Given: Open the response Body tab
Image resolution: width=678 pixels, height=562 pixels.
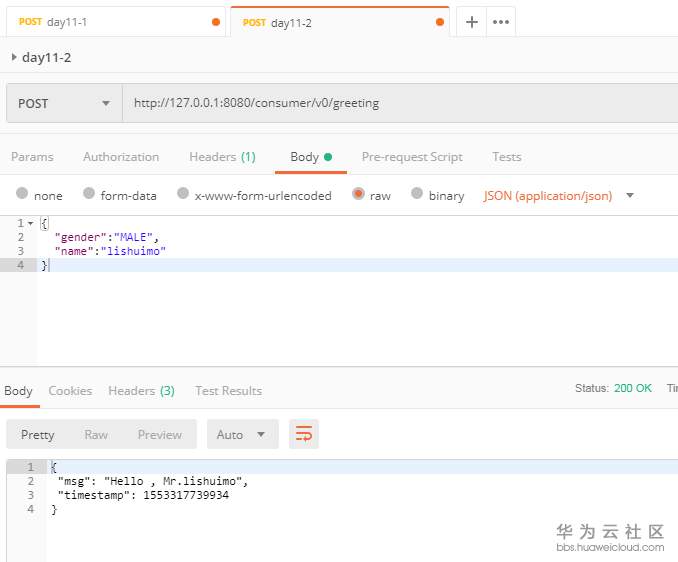Looking at the screenshot, I should tap(18, 391).
